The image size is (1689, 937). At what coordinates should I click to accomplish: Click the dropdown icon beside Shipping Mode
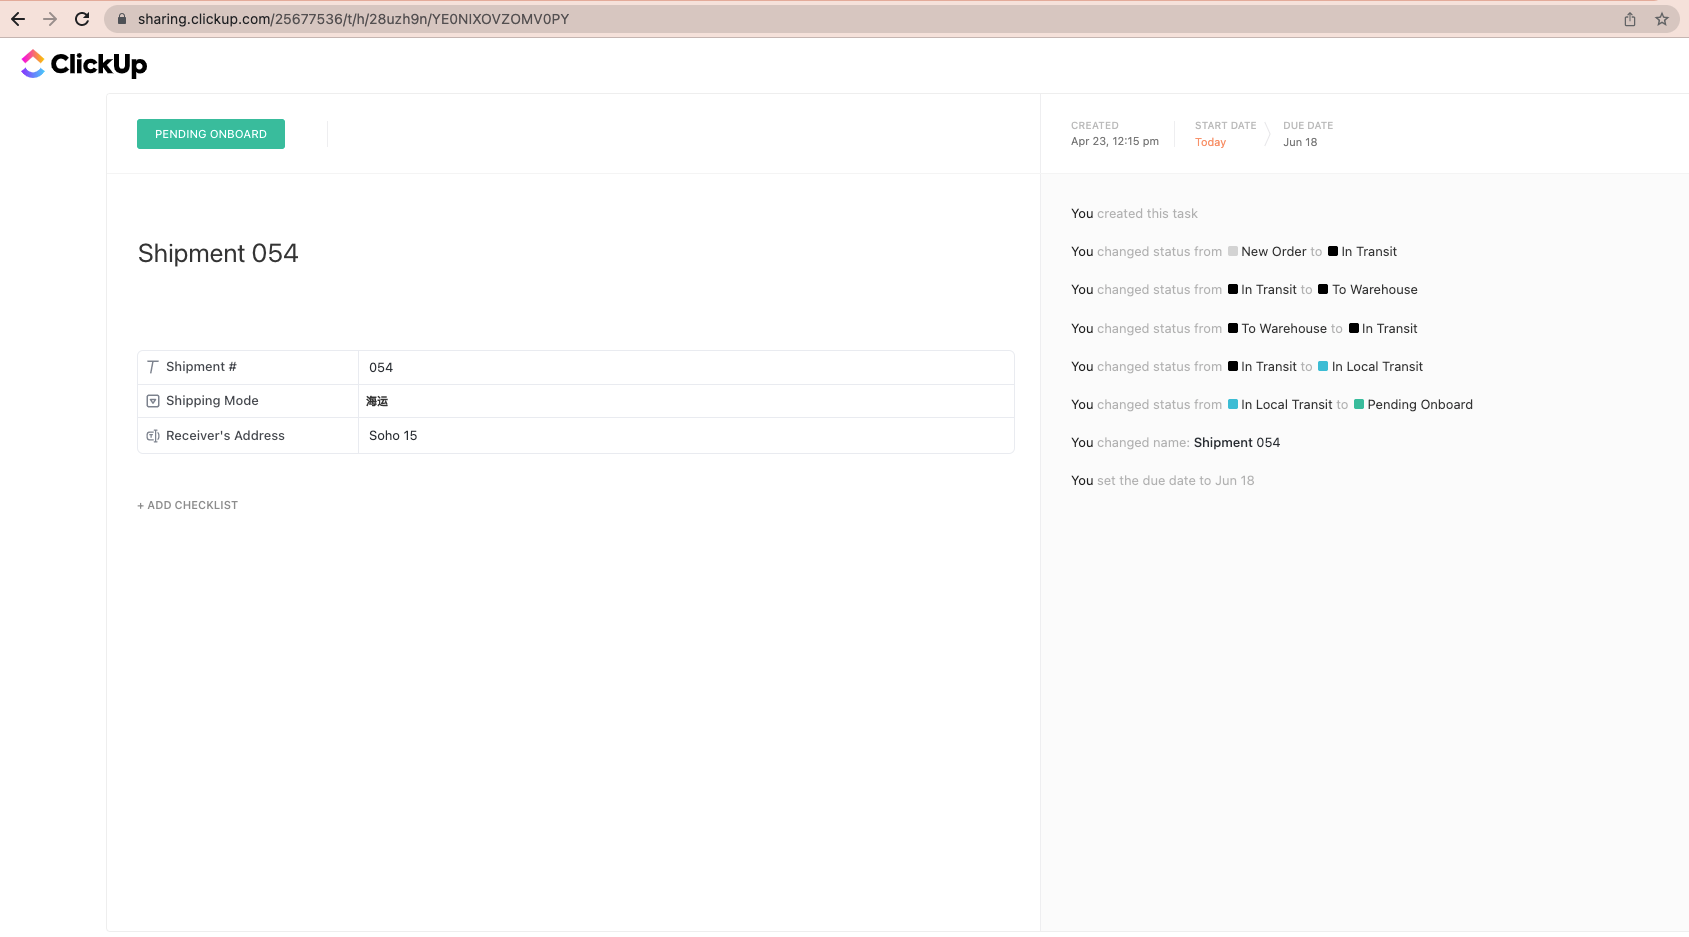153,401
